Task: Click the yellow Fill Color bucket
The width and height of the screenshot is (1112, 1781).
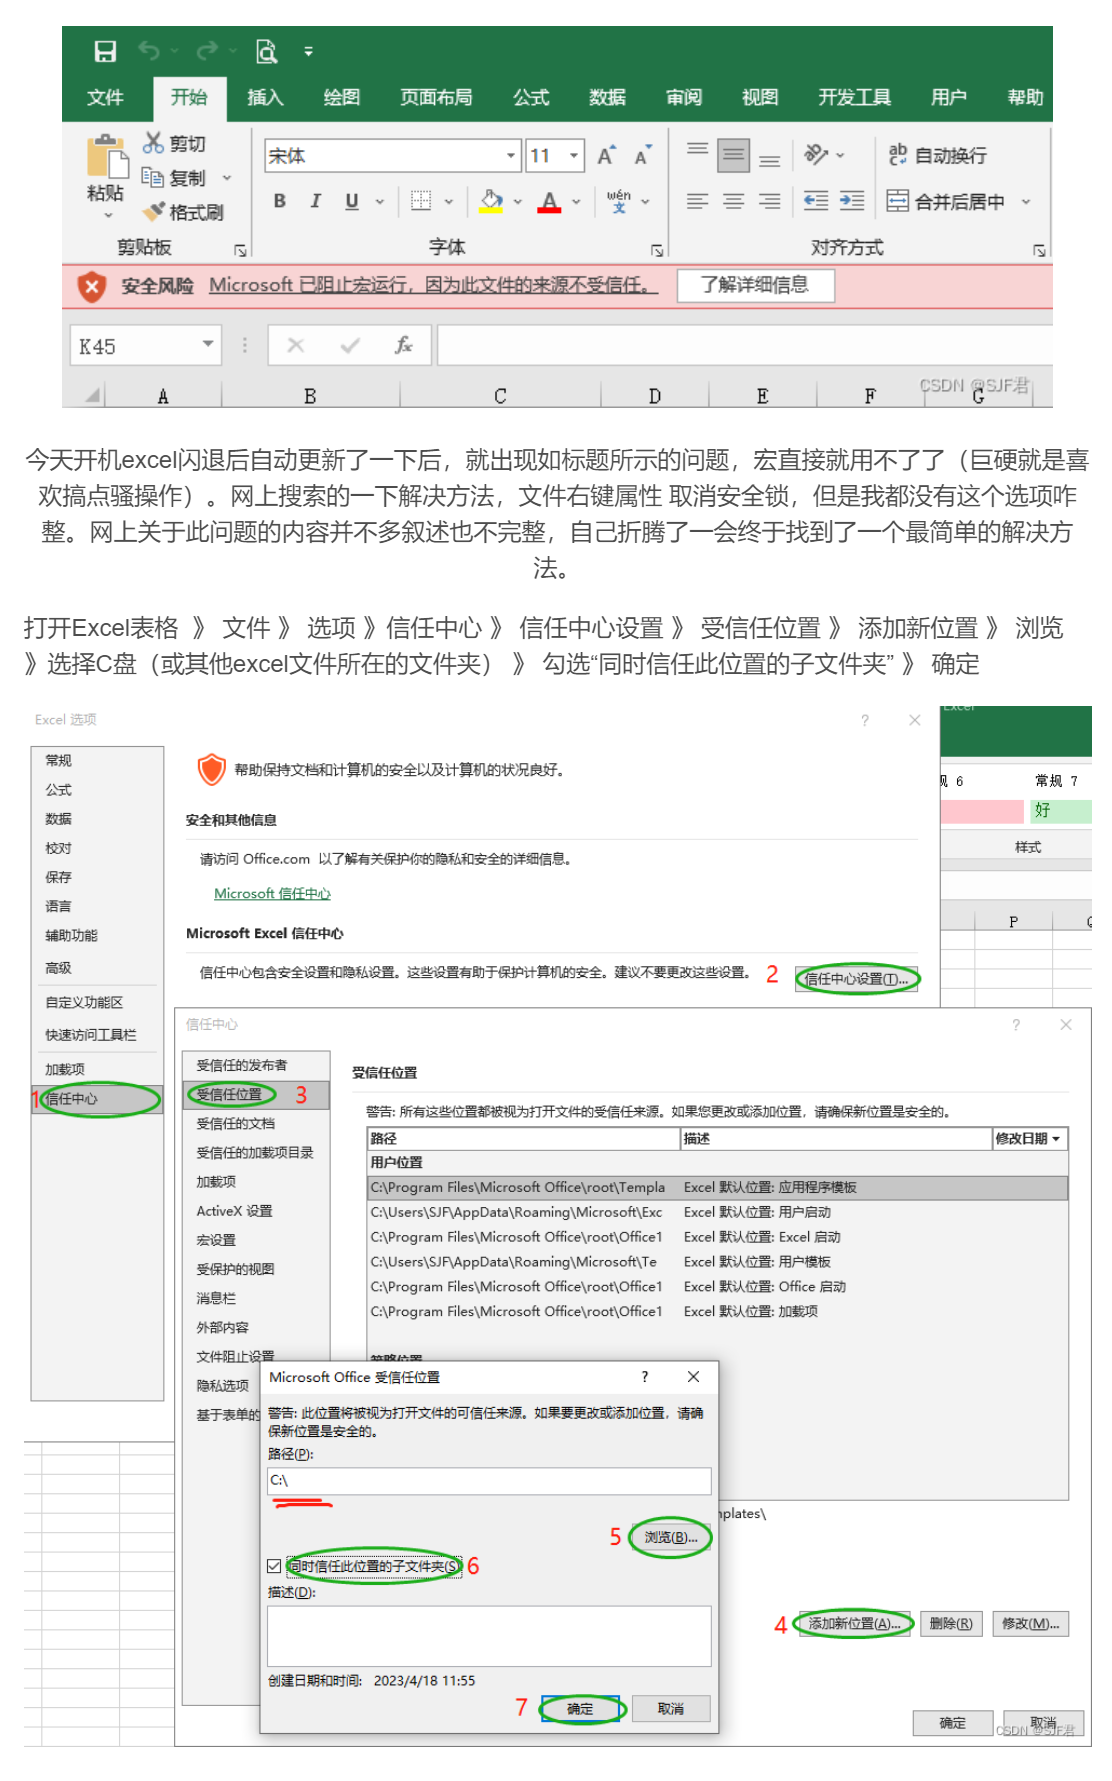Action: click(x=491, y=201)
